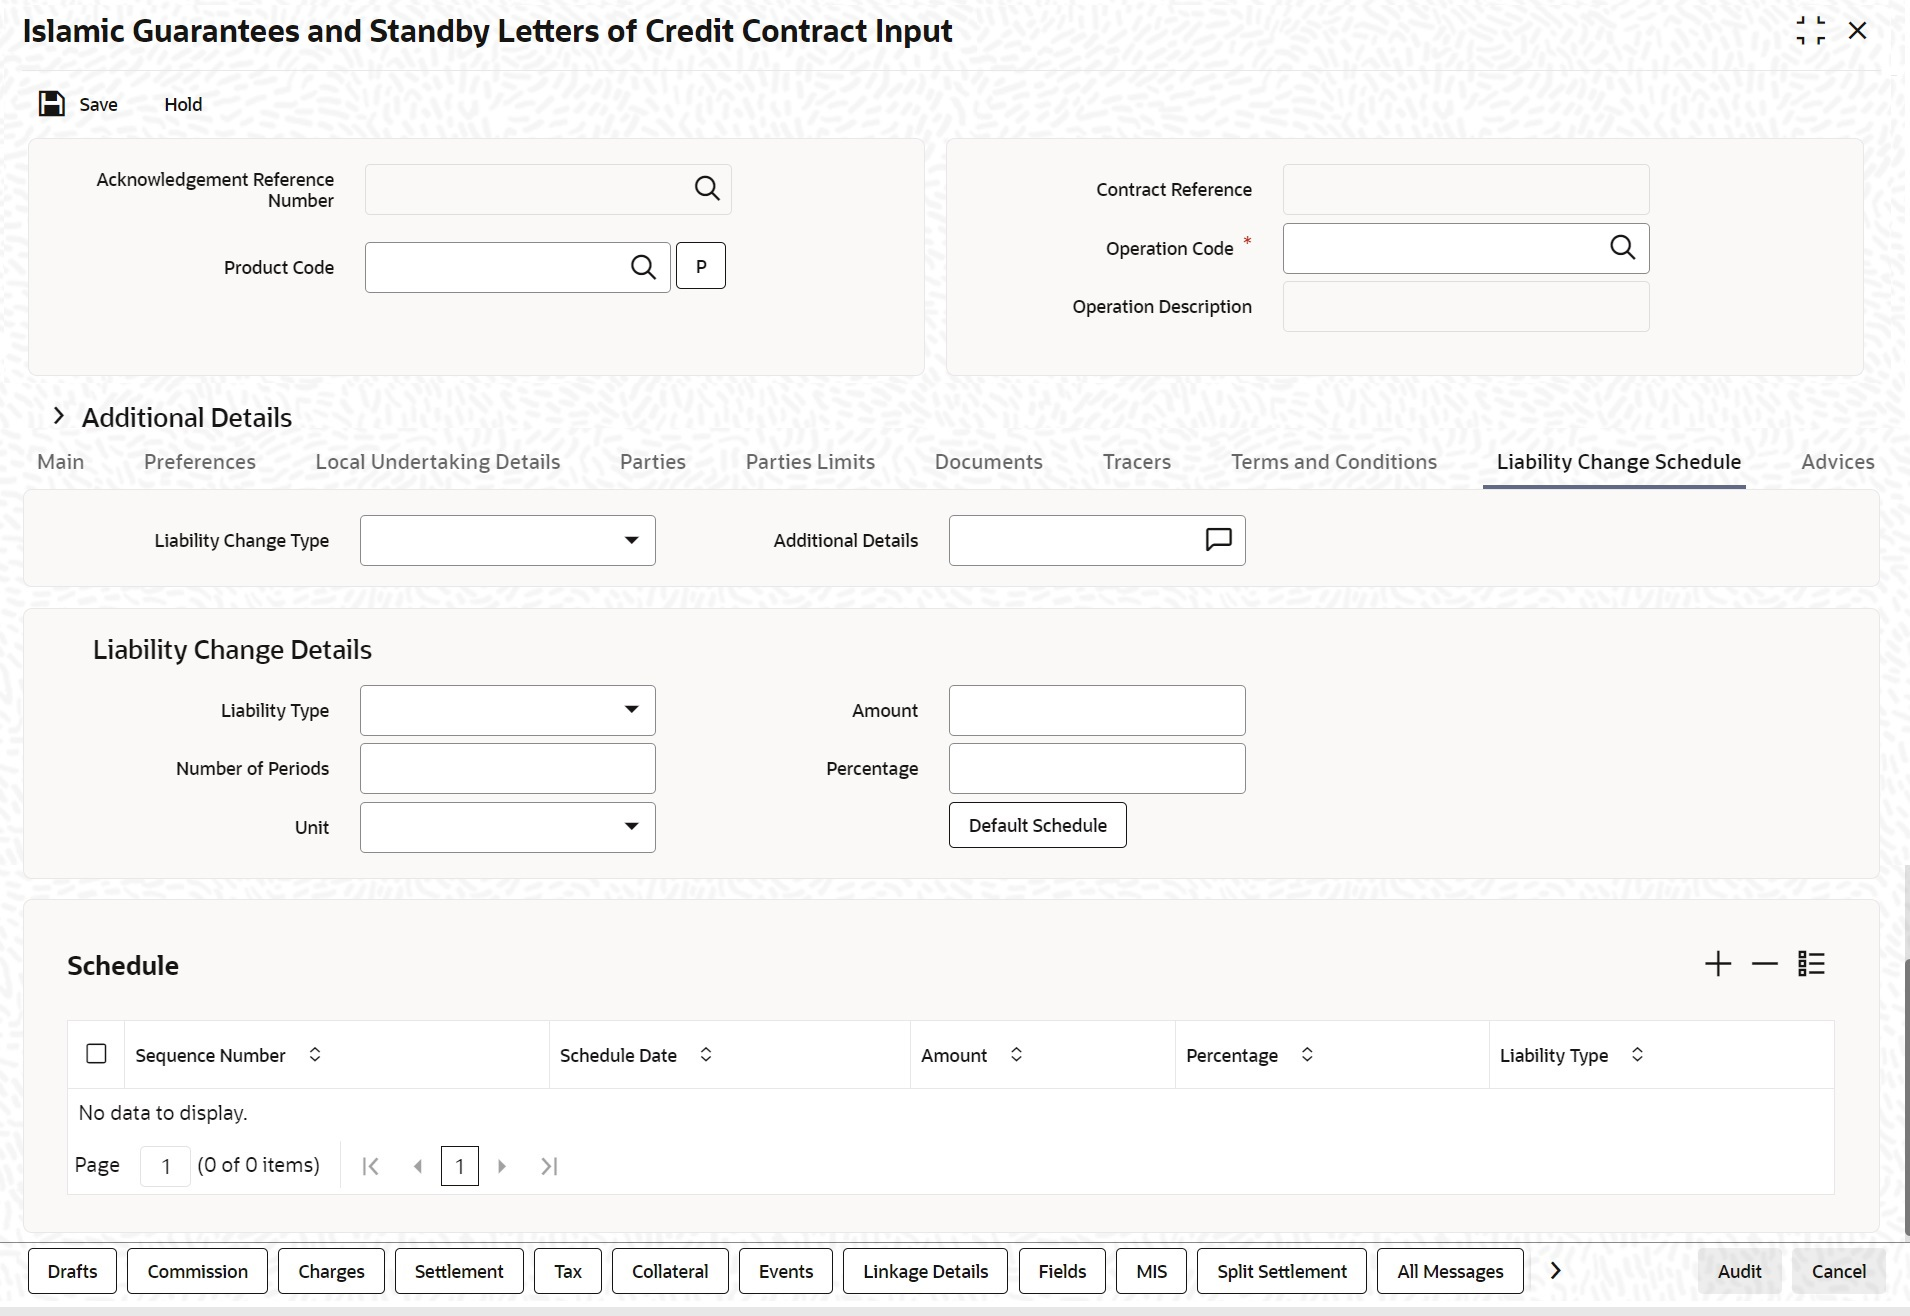Add a row to Schedule table
The height and width of the screenshot is (1316, 1910).
click(x=1717, y=964)
